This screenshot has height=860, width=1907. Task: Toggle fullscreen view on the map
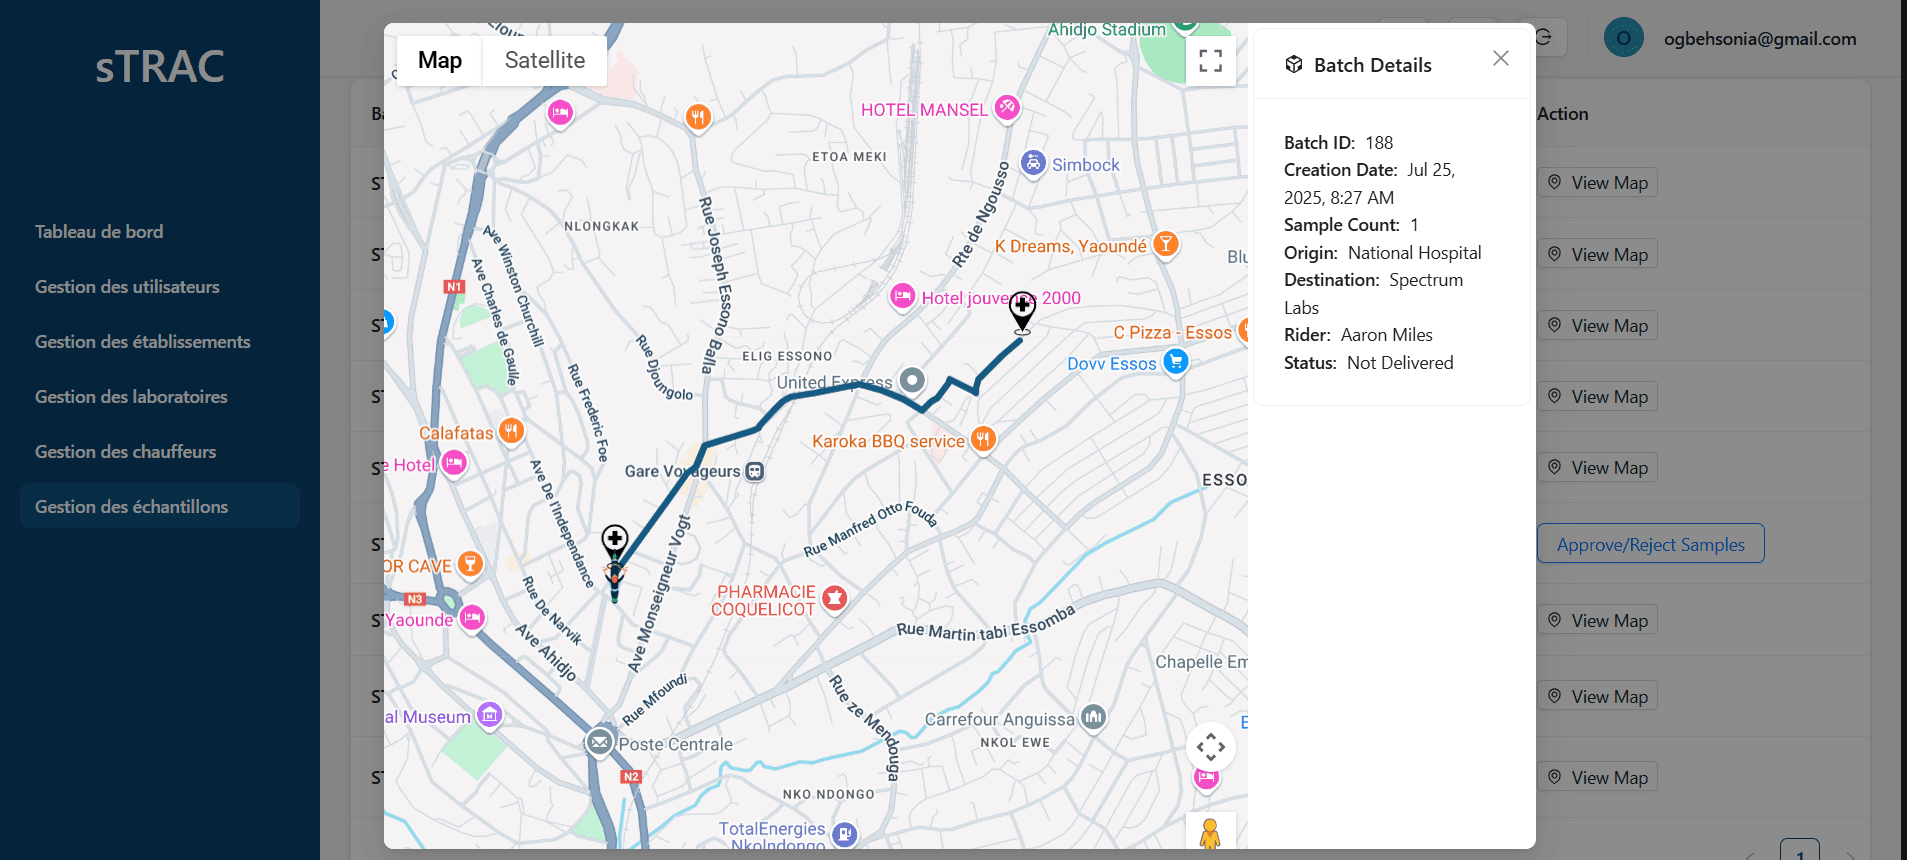pos(1210,61)
